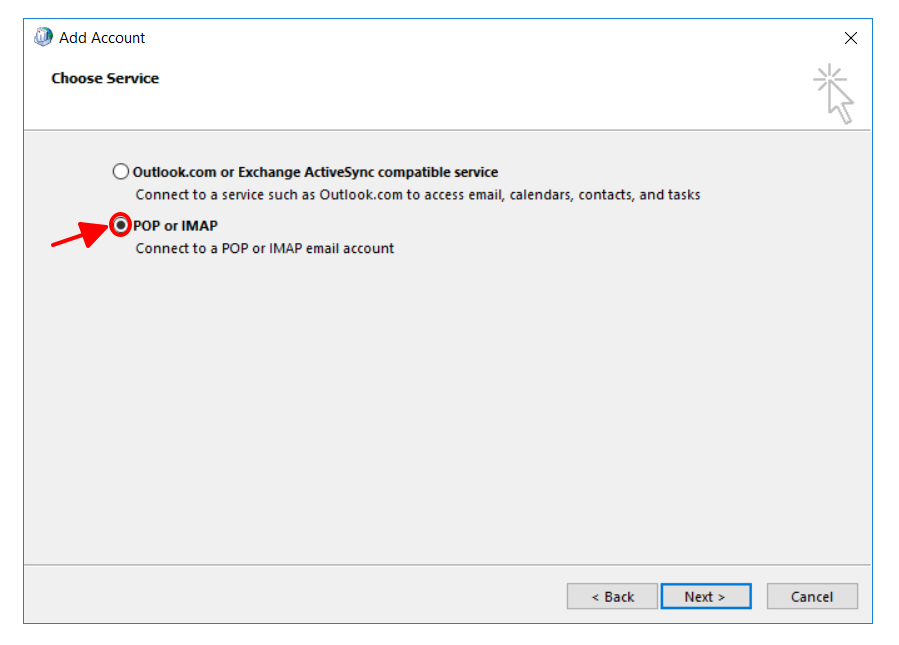899x645 pixels.
Task: Select the Outlook.com or Exchange ActiveSync radio button
Action: [x=120, y=171]
